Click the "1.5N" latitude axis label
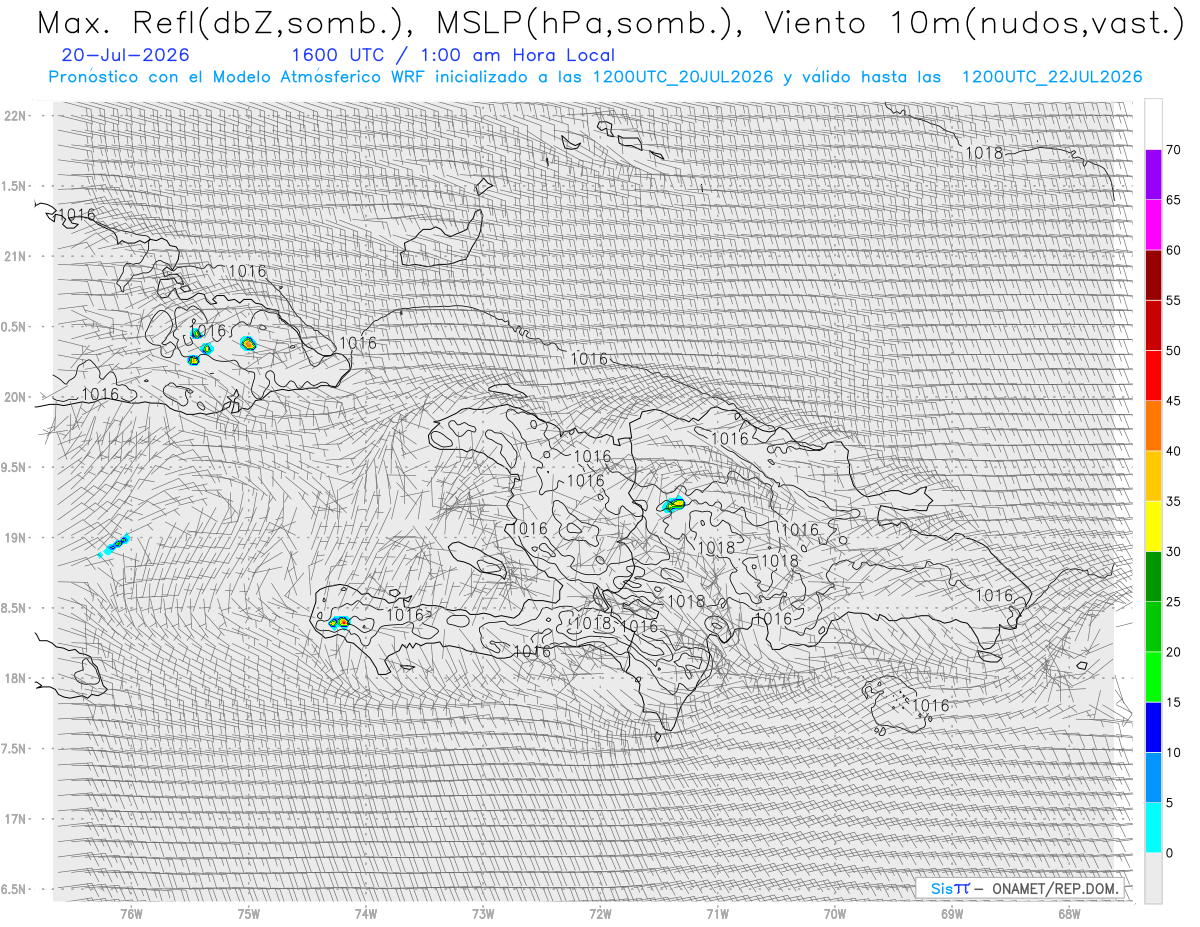 coord(15,186)
